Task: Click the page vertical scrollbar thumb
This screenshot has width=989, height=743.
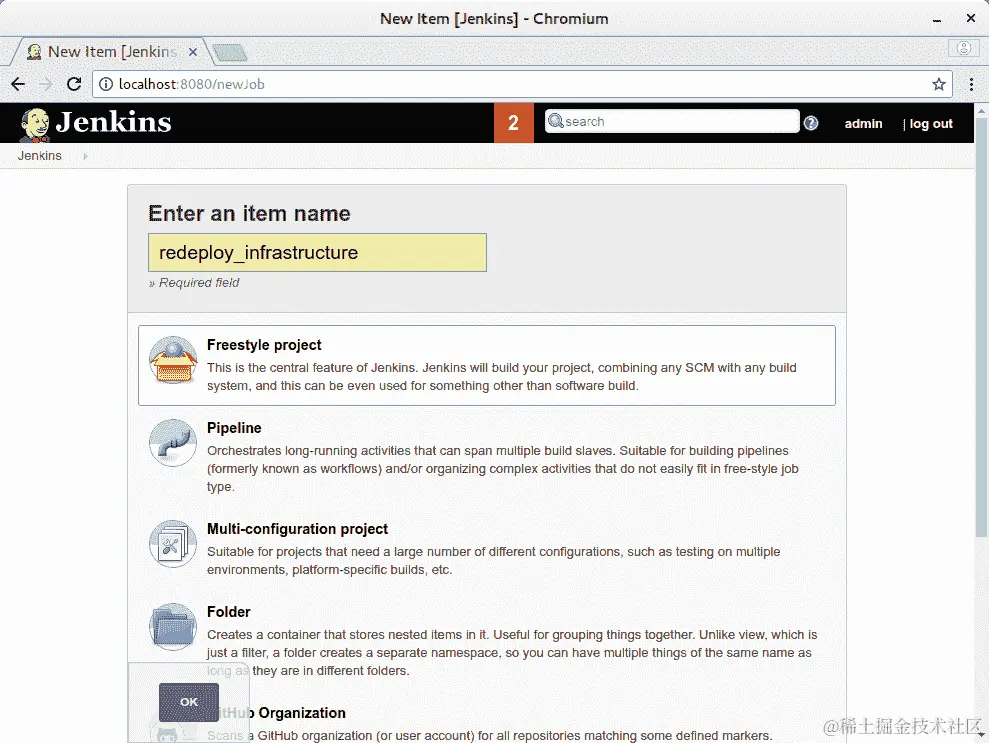Action: (981, 327)
